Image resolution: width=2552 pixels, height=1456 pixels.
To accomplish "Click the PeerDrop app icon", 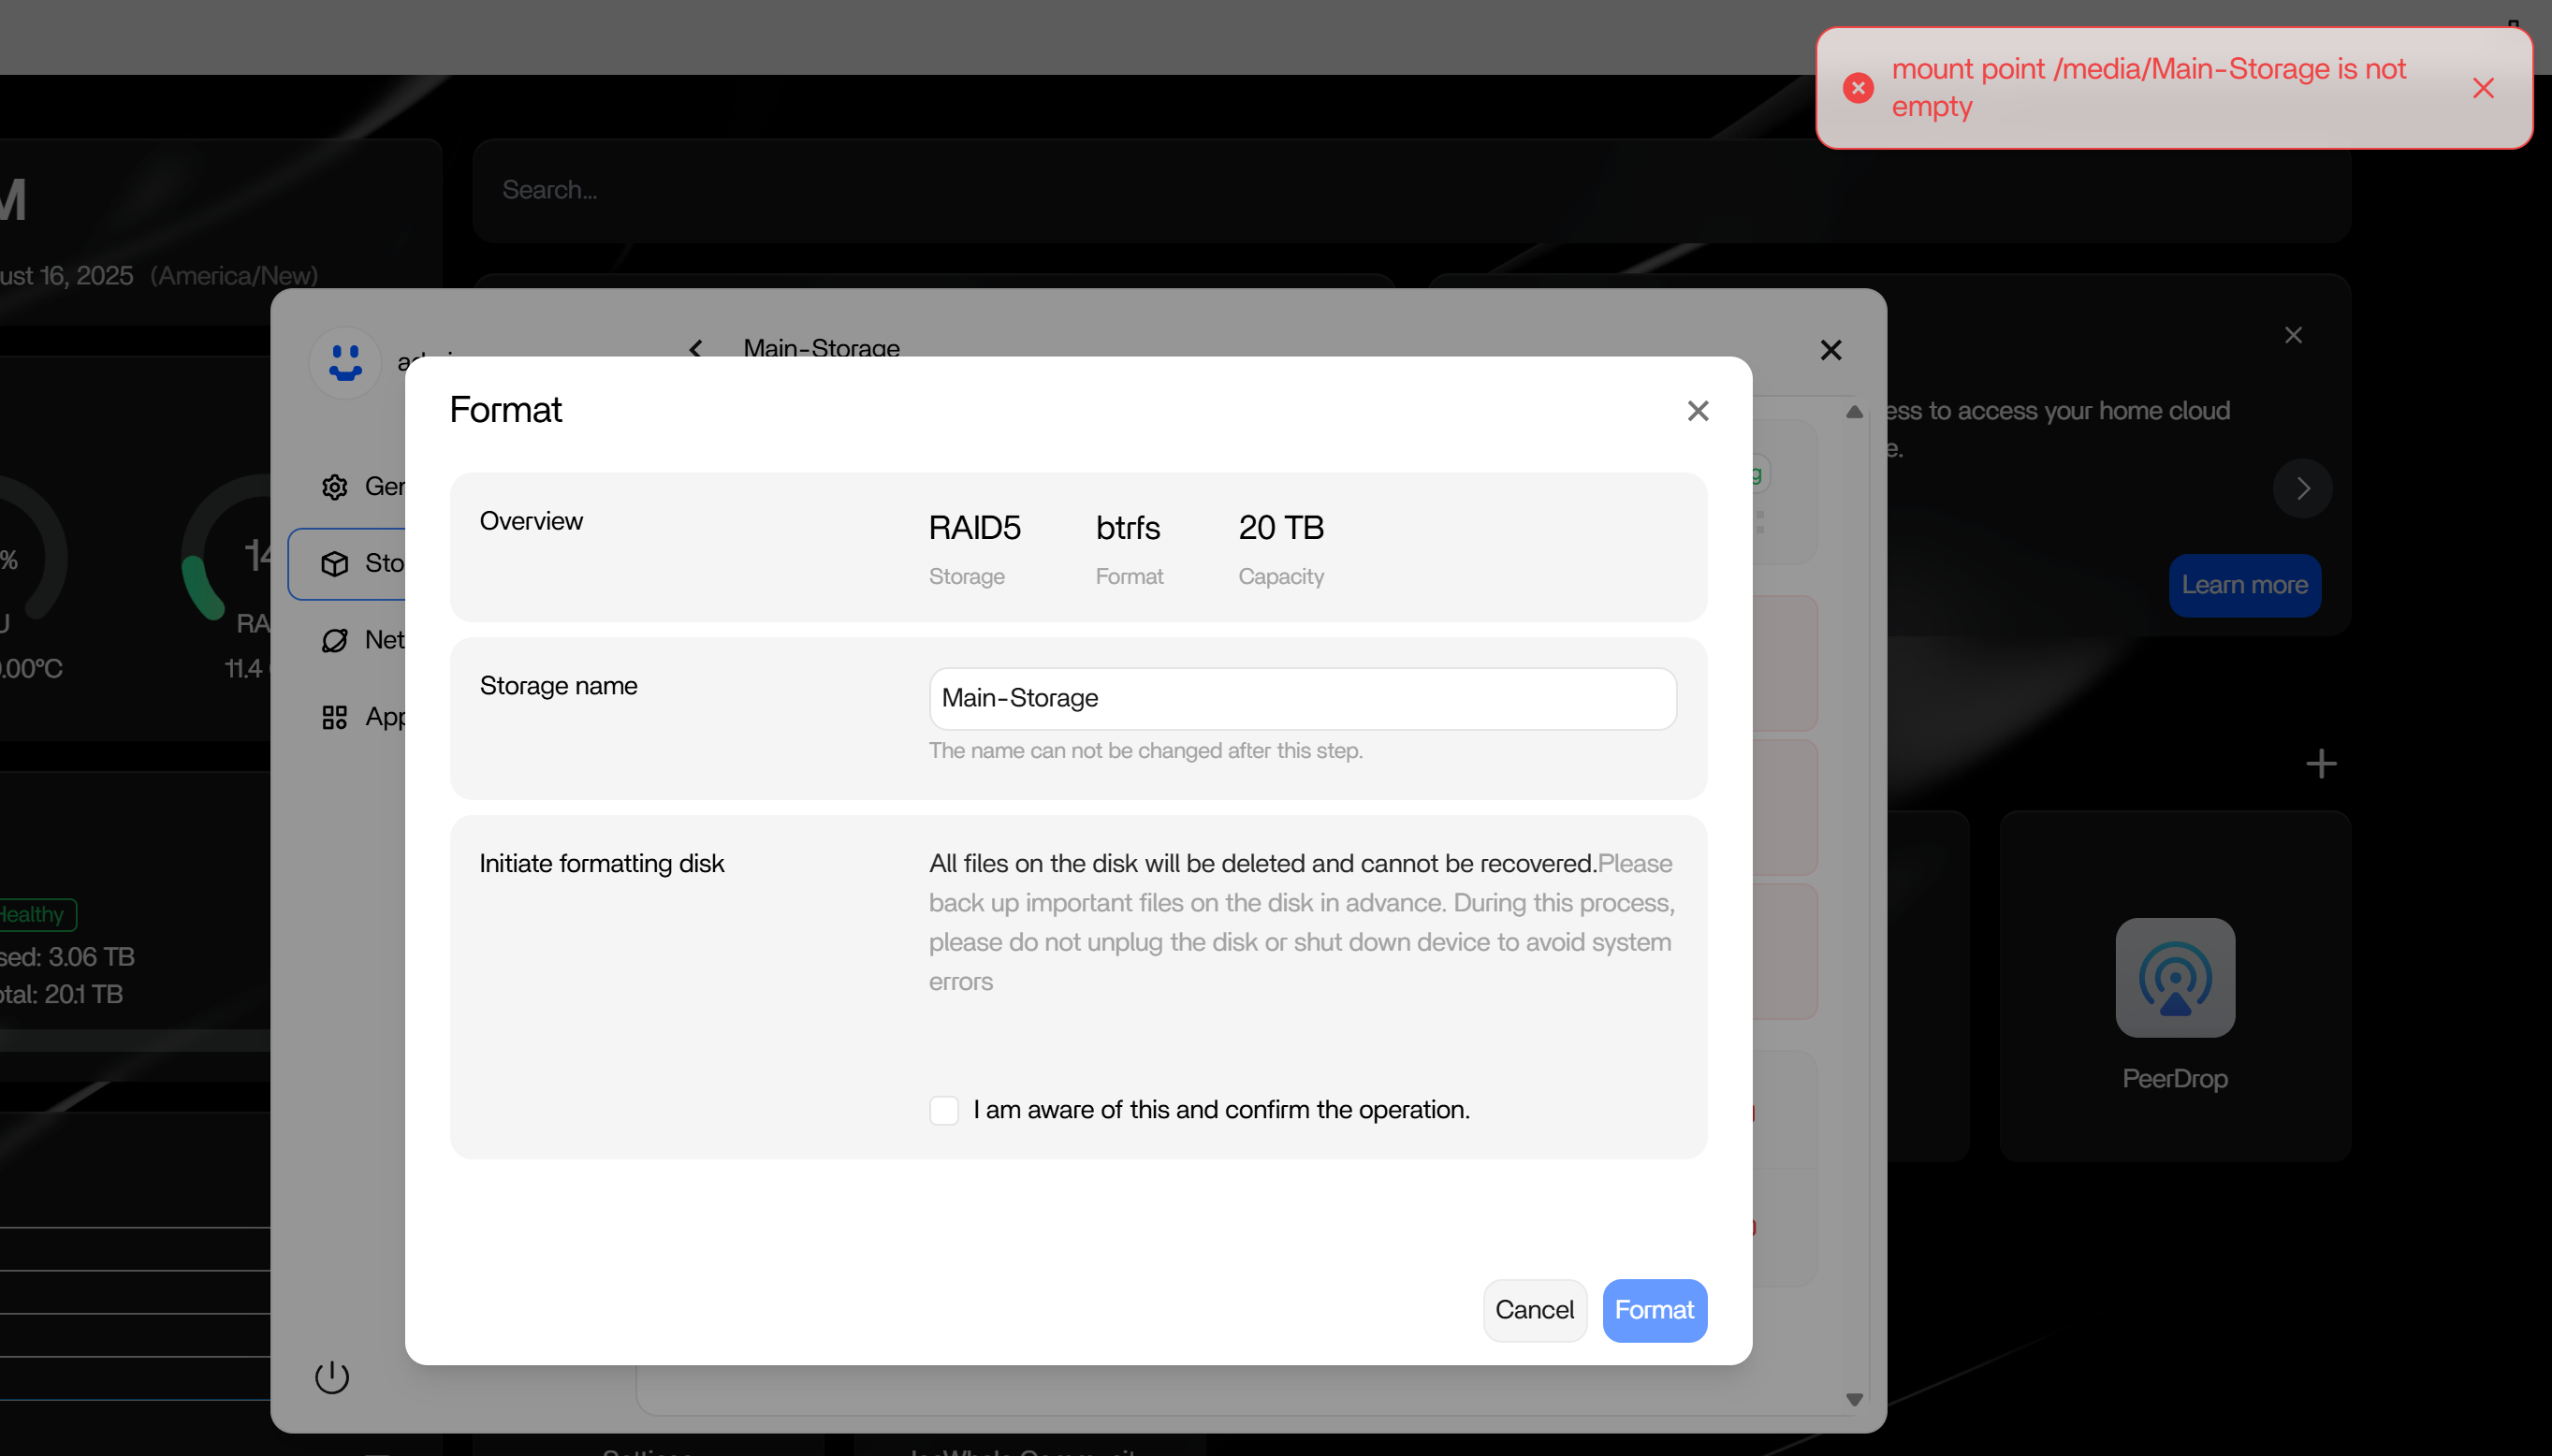I will tap(2174, 977).
